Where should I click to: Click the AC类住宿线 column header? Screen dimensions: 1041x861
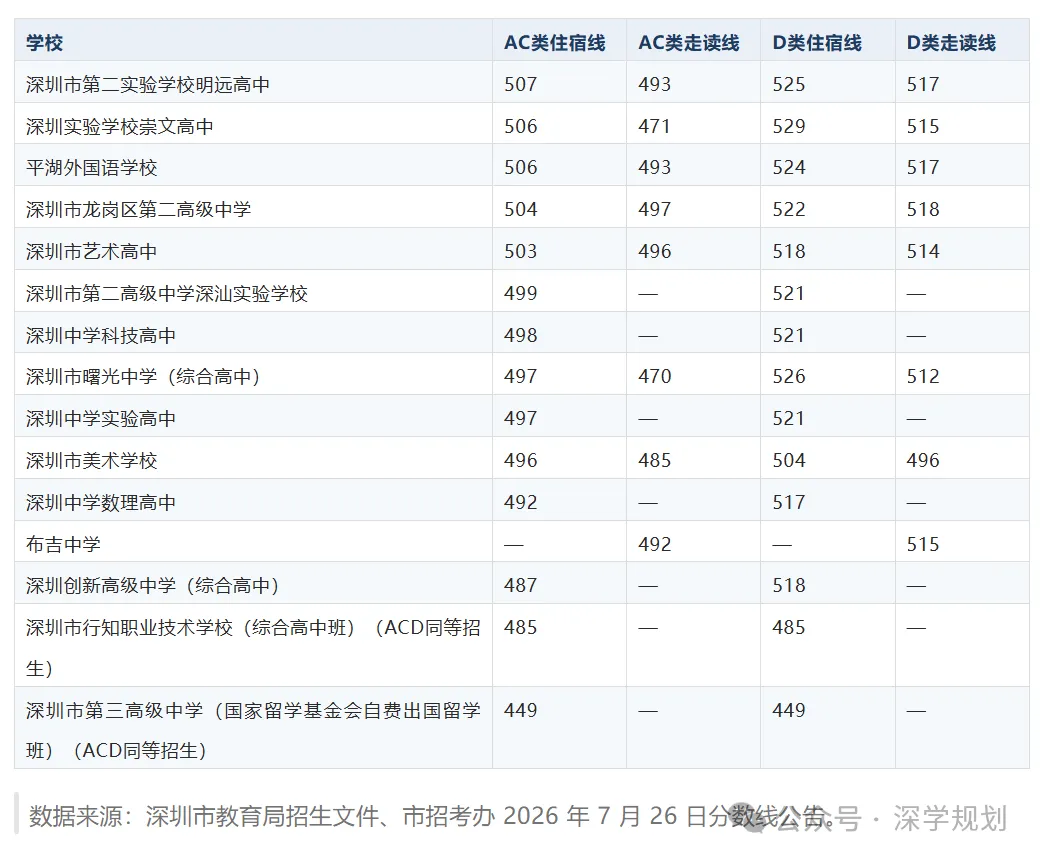click(554, 43)
